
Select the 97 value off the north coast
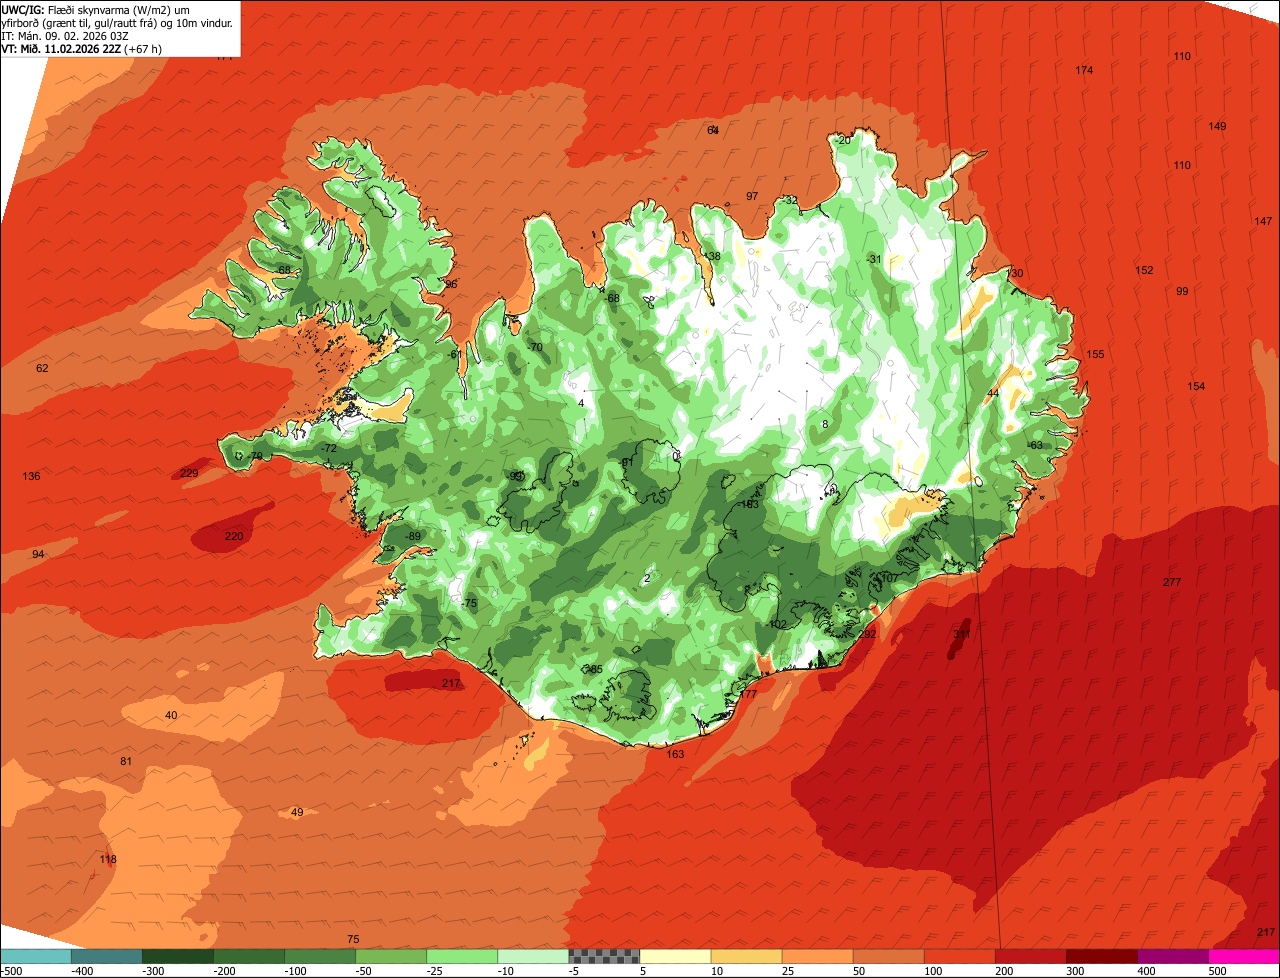(752, 196)
